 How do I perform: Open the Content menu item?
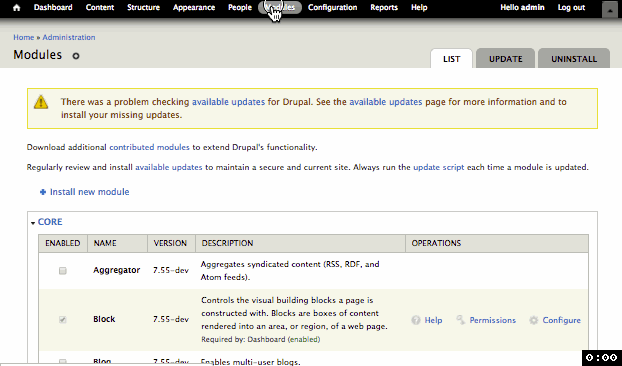100,8
